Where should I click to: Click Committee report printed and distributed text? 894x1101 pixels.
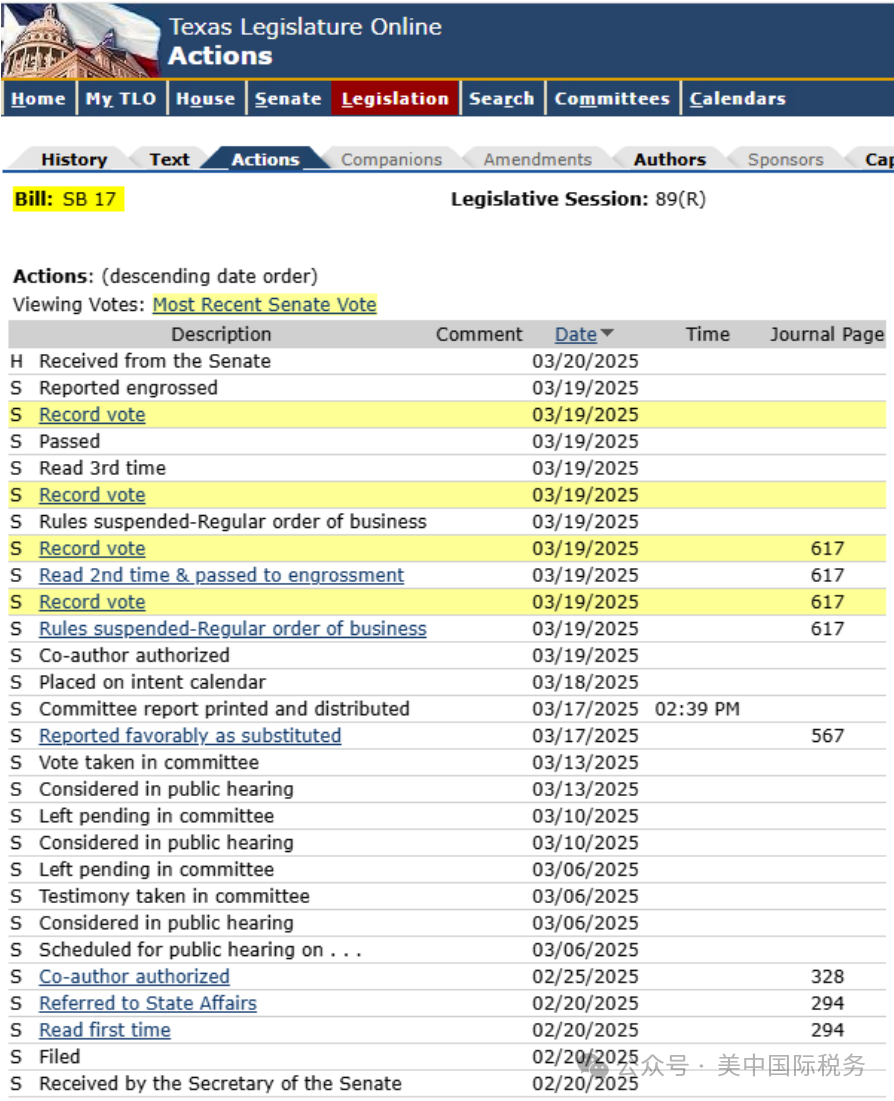(x=224, y=709)
